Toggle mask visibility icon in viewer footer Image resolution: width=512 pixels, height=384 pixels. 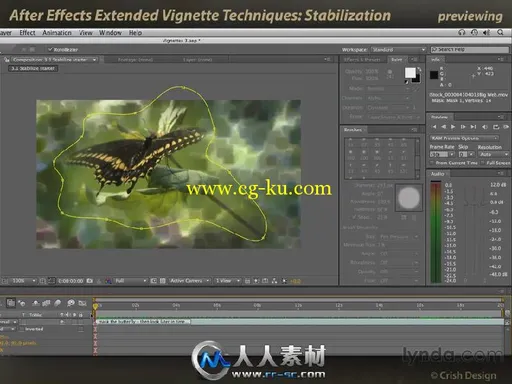(x=52, y=281)
